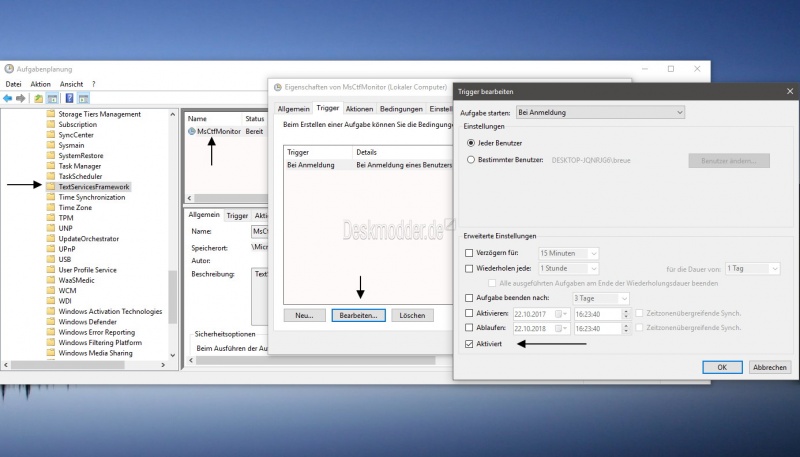Open the User Profile Service folder
The height and width of the screenshot is (457, 800).
(87, 269)
